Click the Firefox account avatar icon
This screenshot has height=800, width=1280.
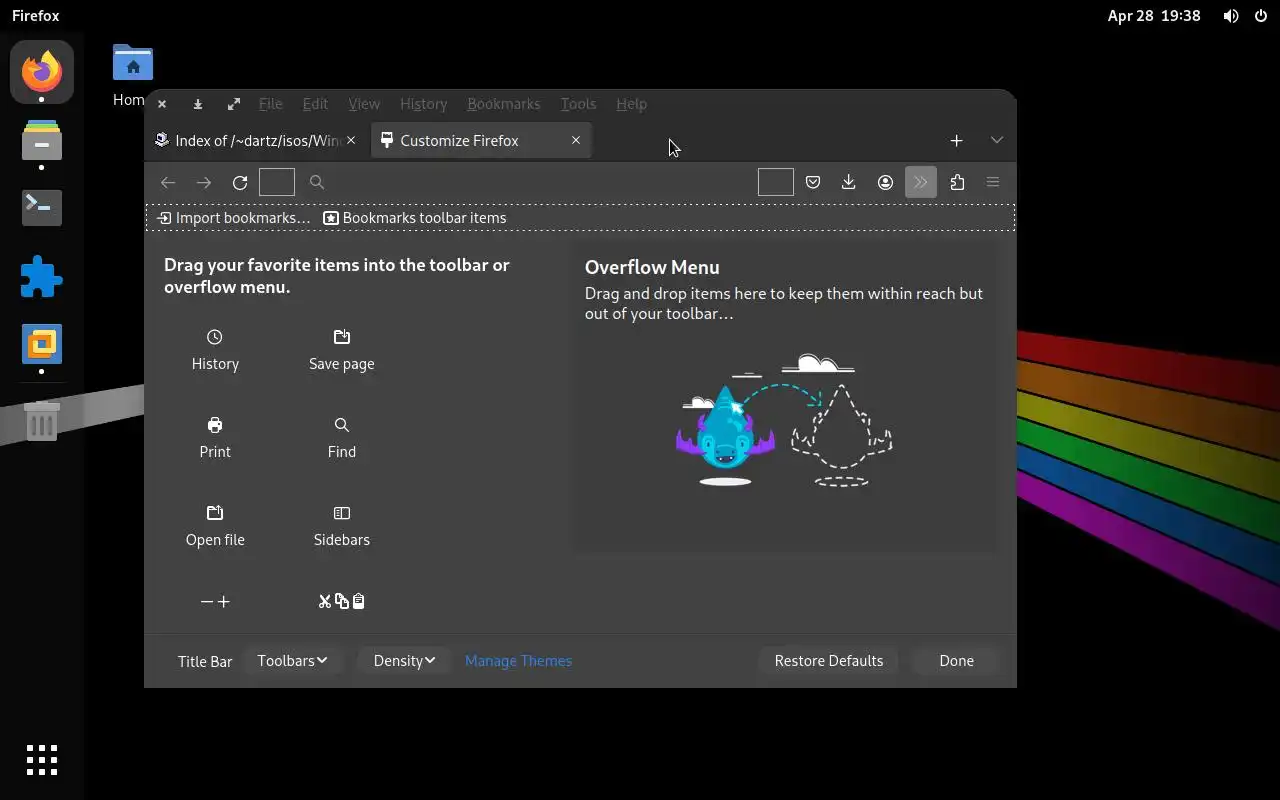click(885, 182)
